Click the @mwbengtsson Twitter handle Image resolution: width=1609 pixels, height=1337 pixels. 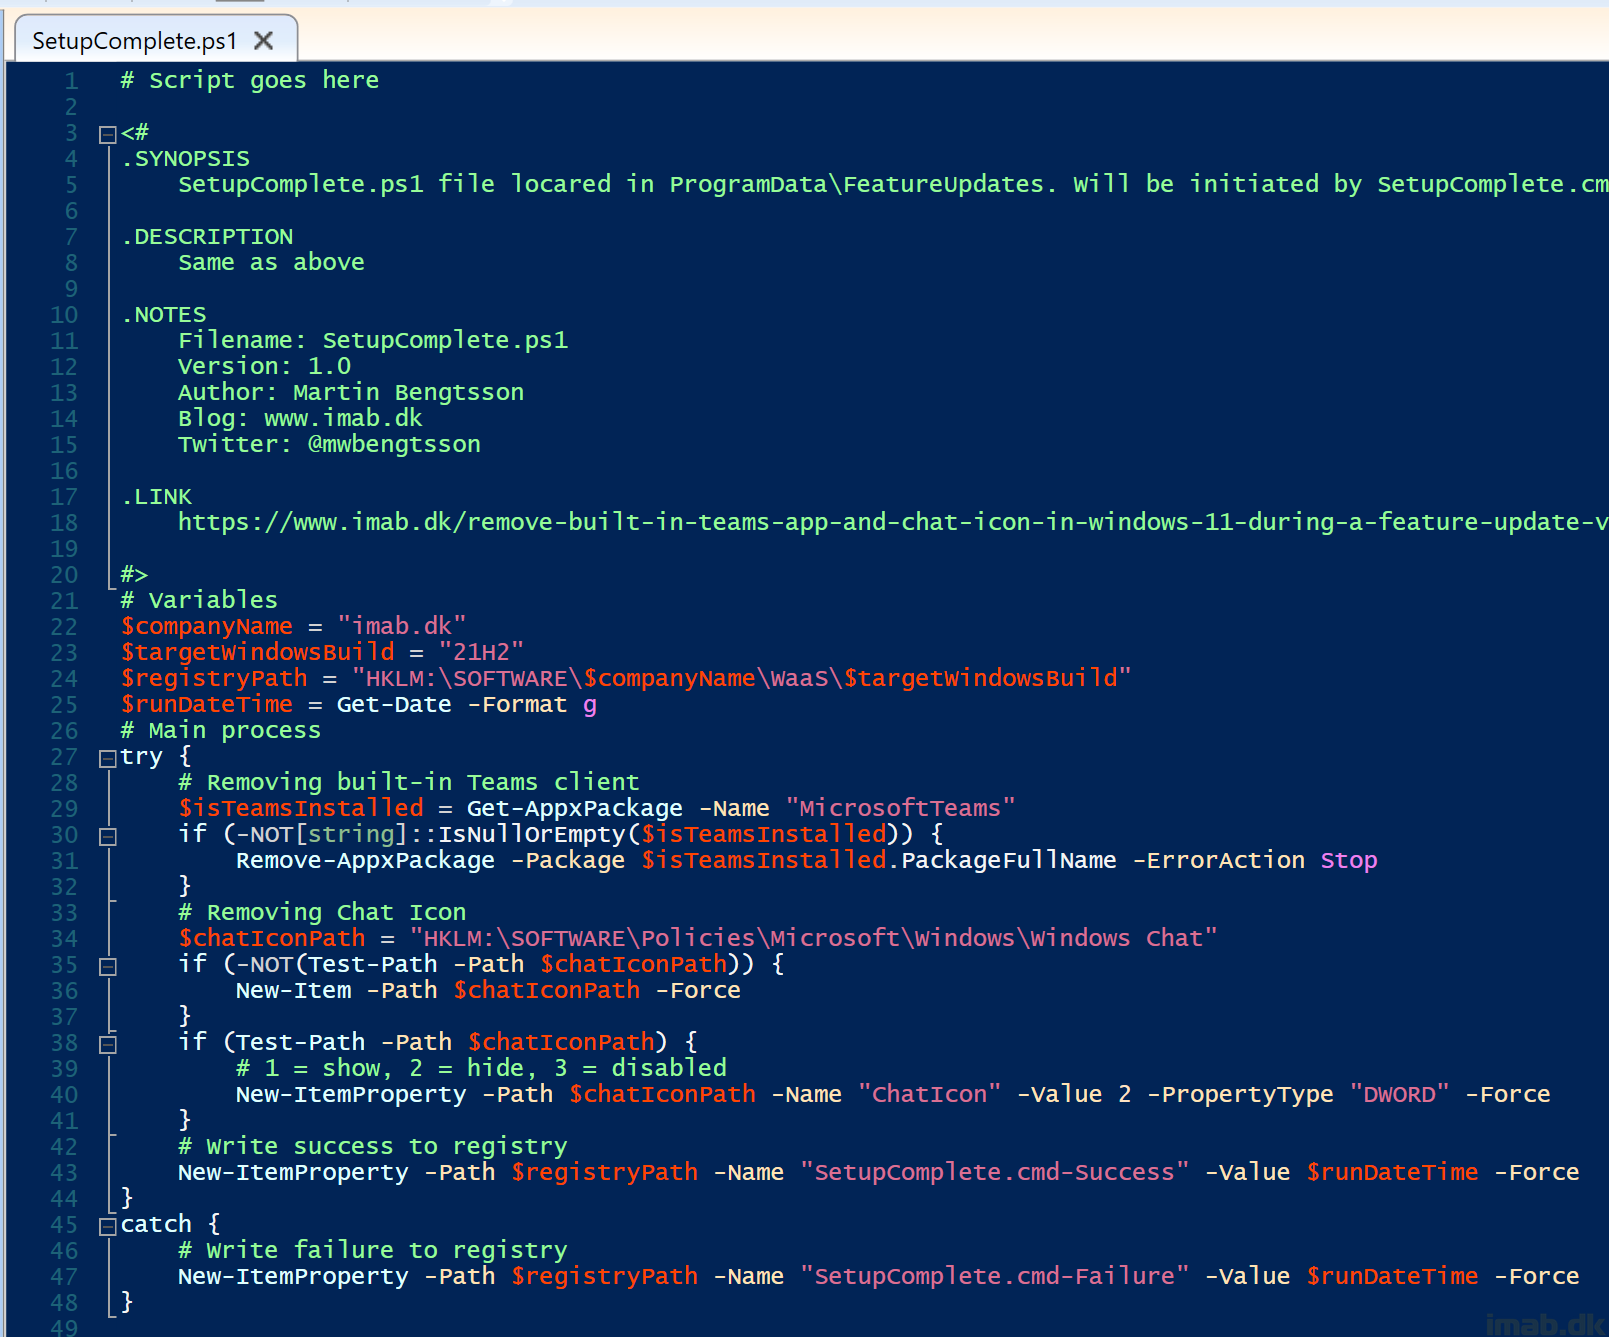tap(394, 444)
